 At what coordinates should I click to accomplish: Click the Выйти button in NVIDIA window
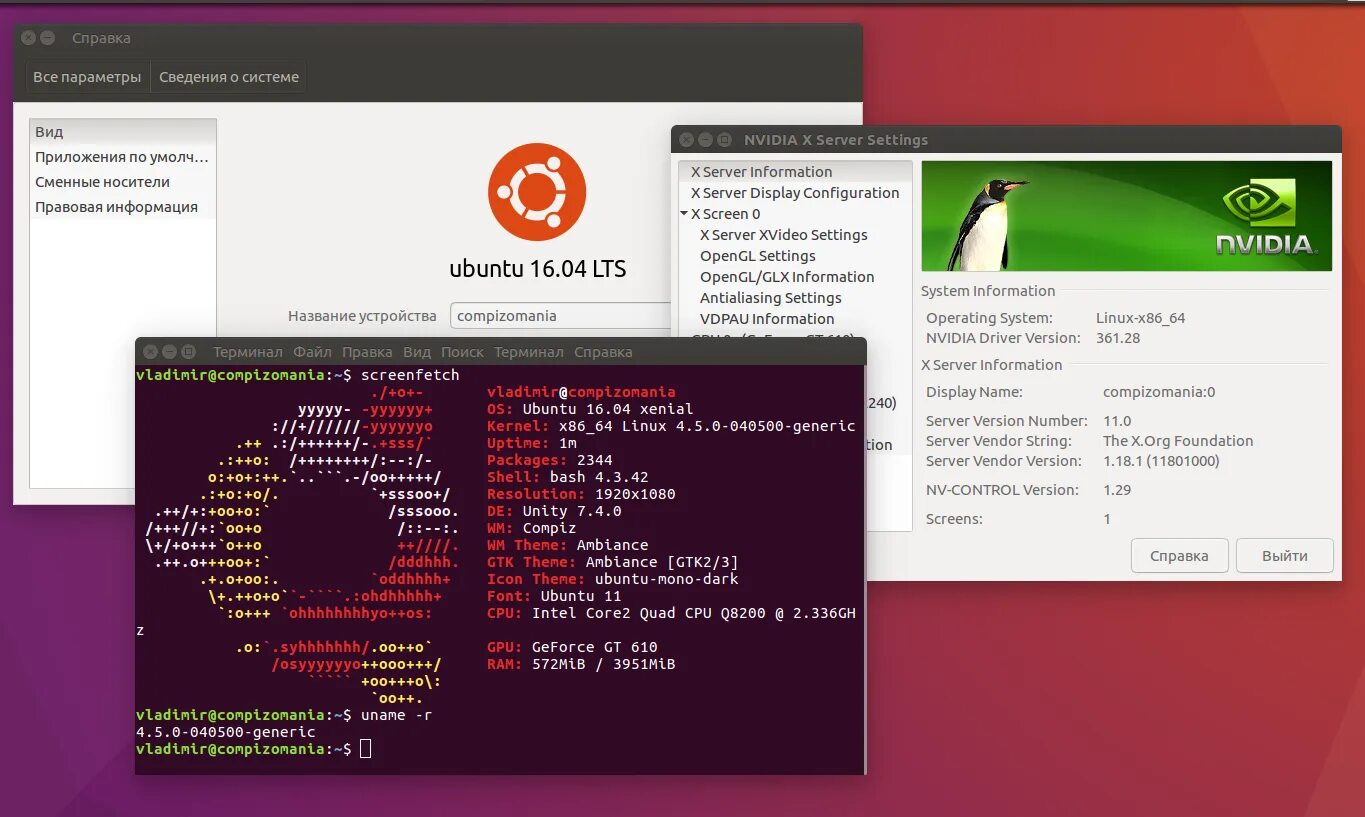[x=1285, y=556]
